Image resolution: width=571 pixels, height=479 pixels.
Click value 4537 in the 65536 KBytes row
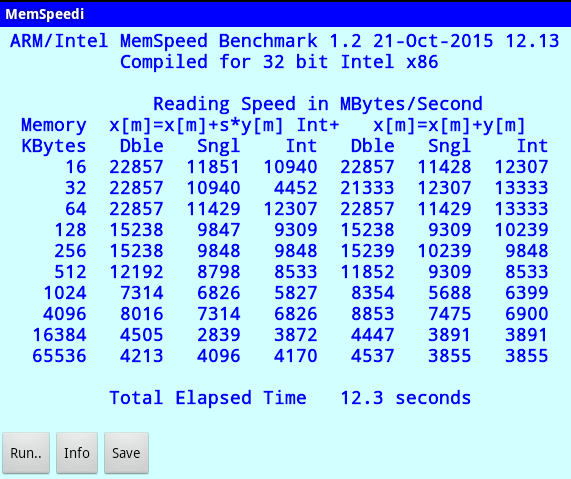click(x=373, y=356)
